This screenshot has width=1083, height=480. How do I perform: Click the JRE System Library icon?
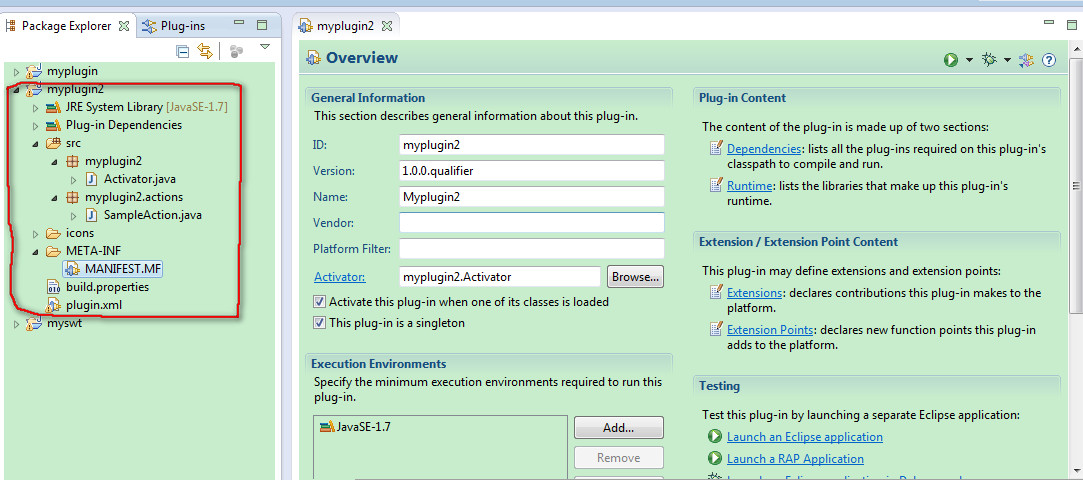(x=53, y=108)
